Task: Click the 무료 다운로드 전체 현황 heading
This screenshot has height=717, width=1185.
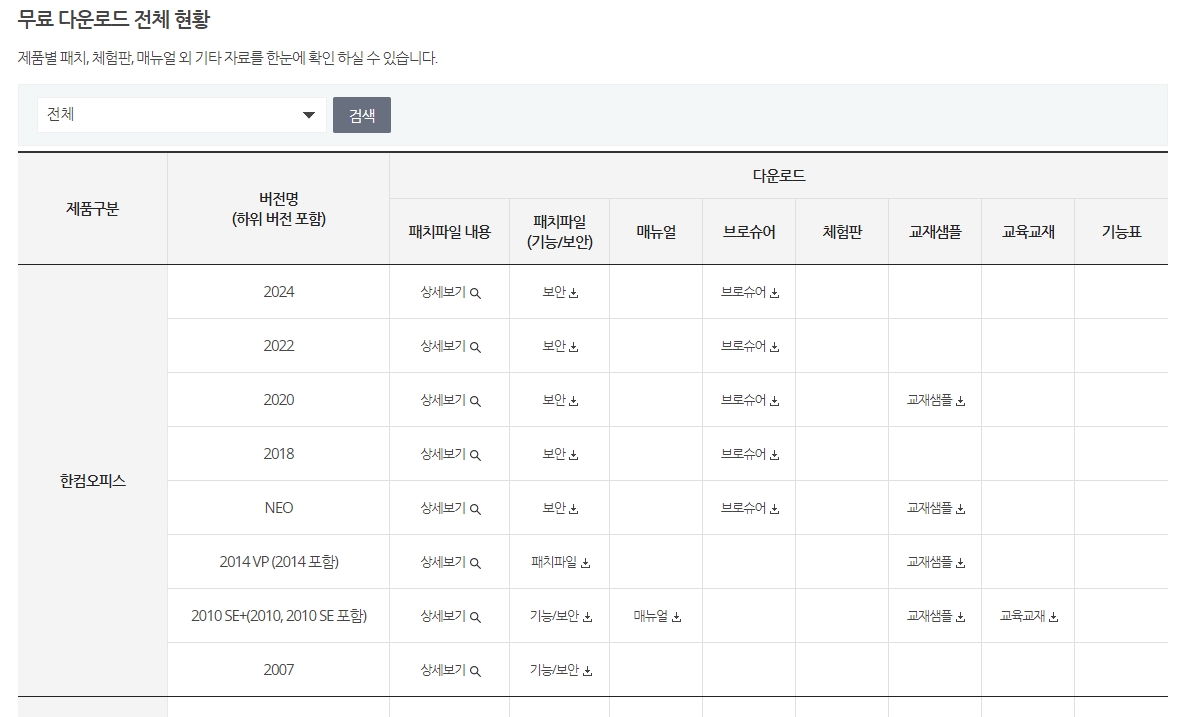Action: click(113, 19)
